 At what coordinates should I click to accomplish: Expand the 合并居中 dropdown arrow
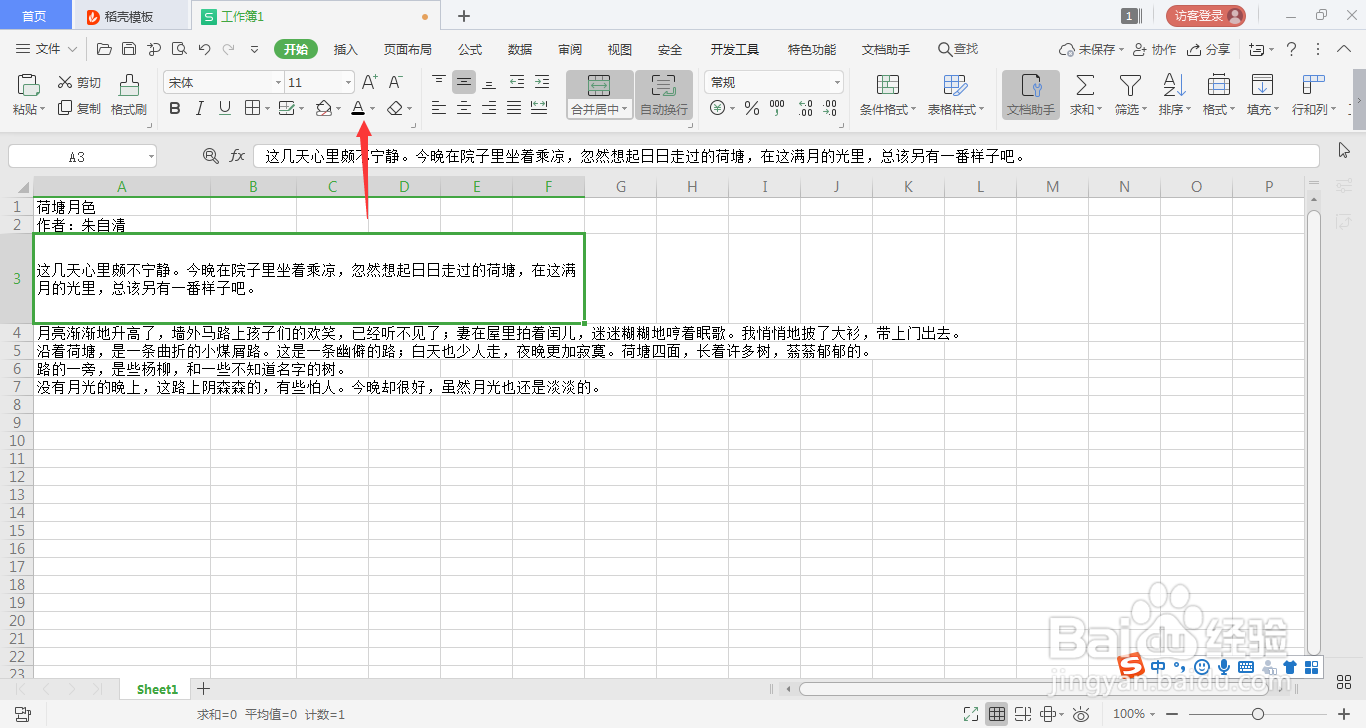click(625, 110)
